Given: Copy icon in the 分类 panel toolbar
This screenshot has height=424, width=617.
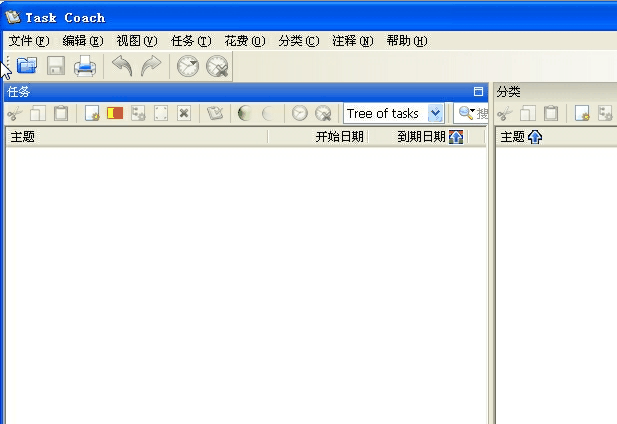Looking at the screenshot, I should tap(528, 114).
